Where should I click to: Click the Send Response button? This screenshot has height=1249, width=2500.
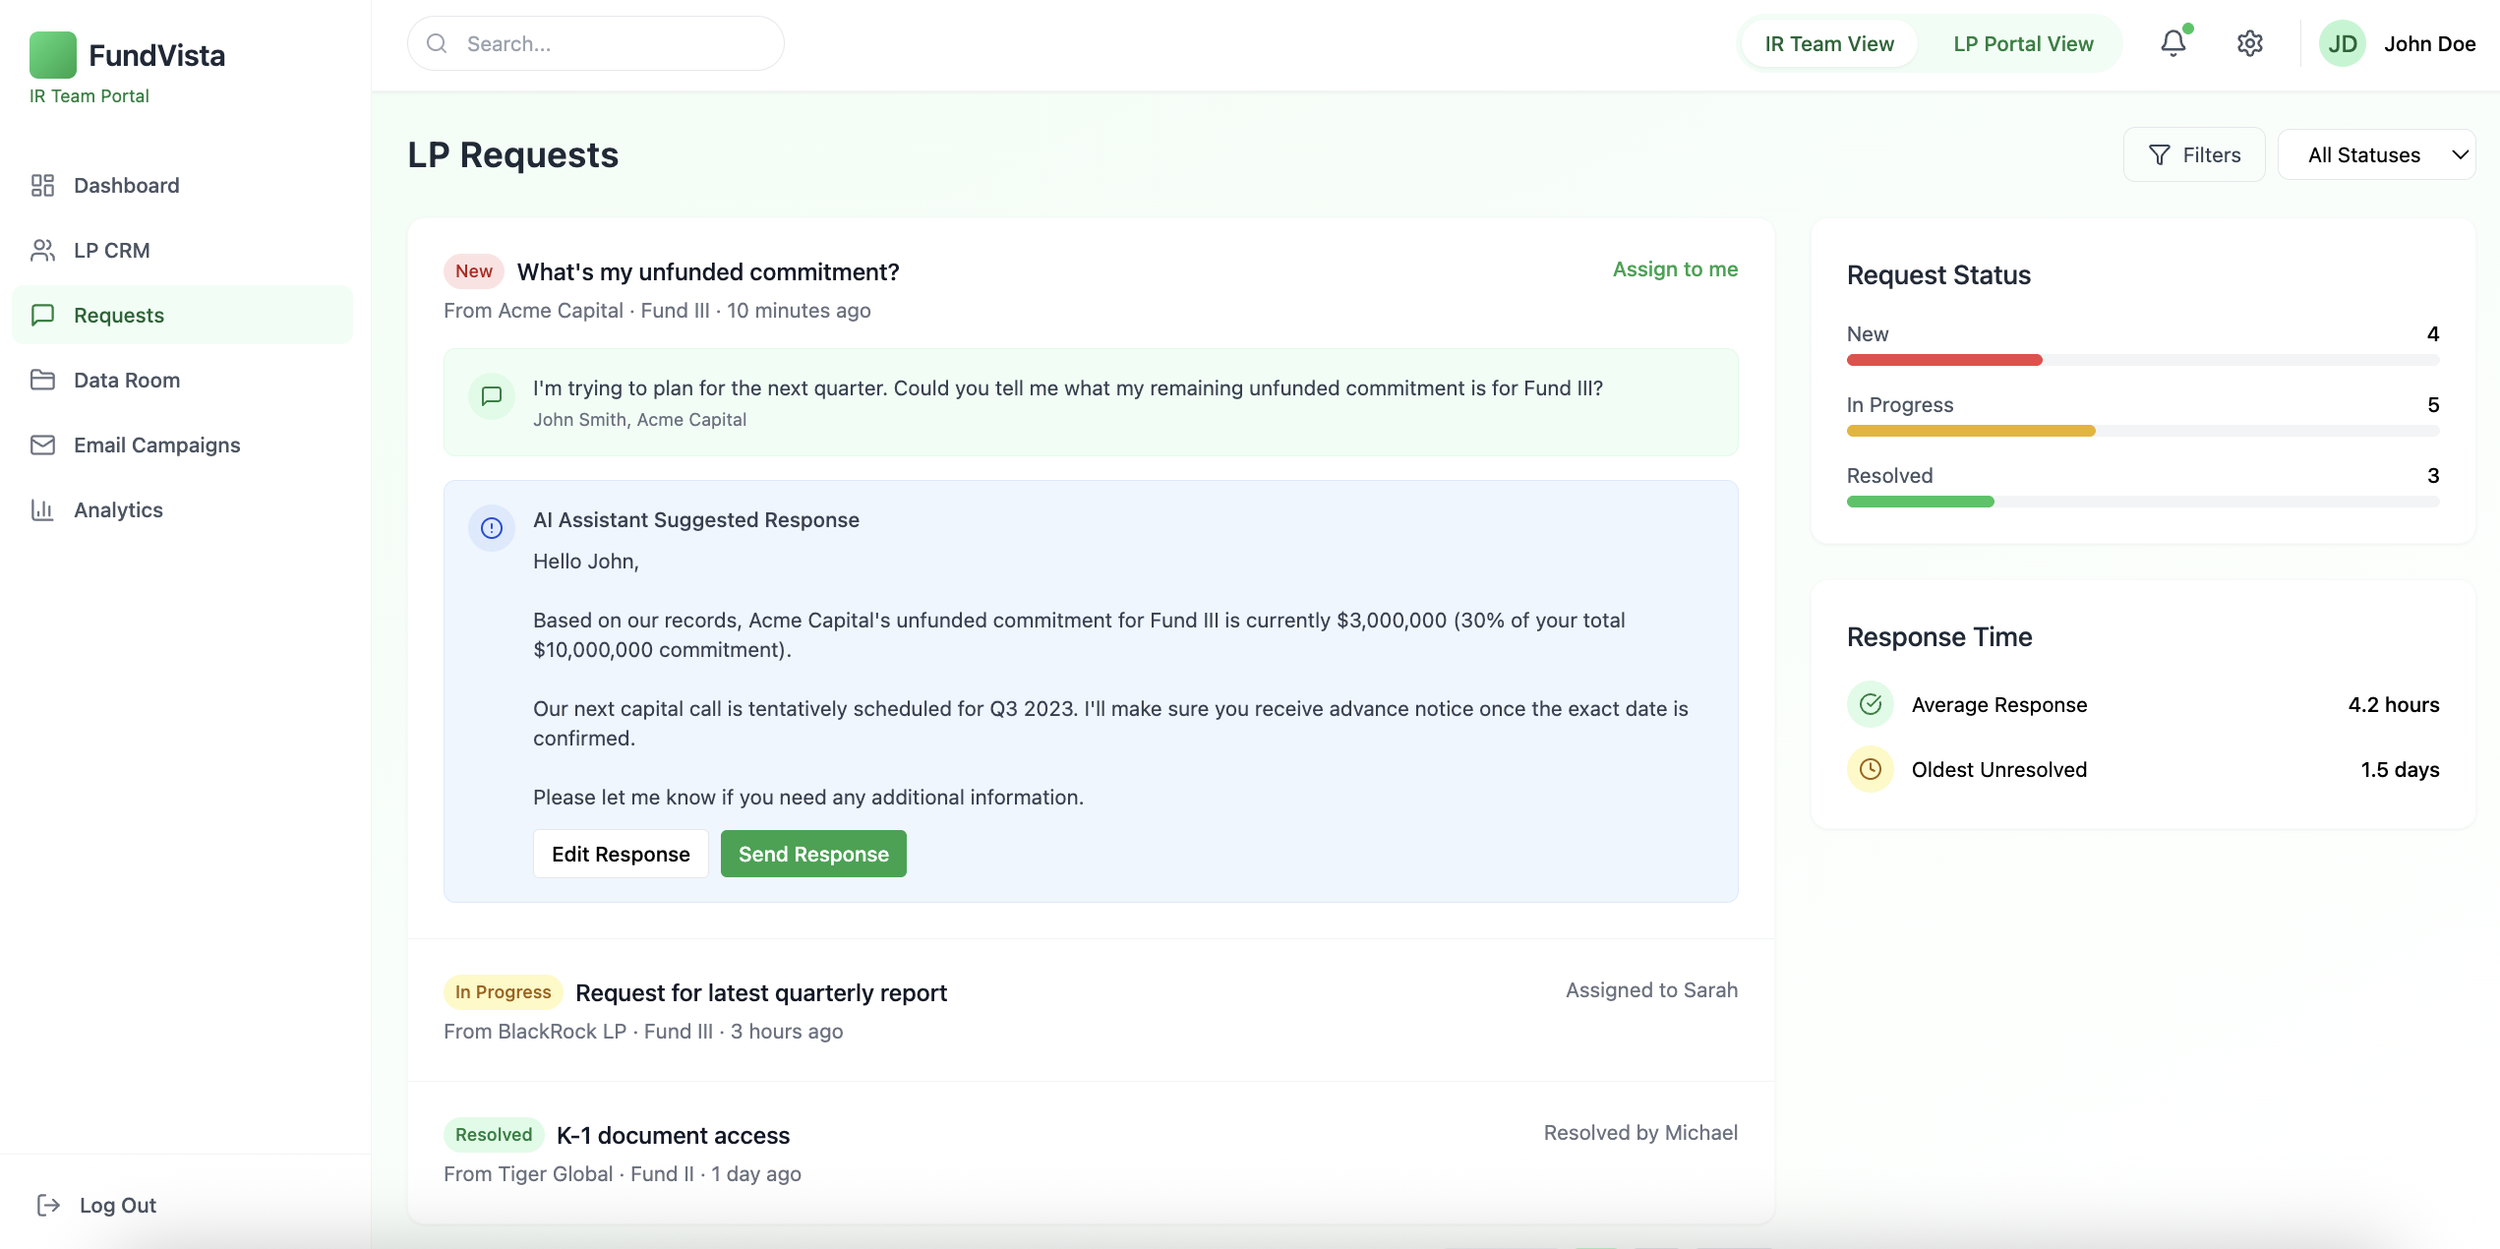point(812,854)
